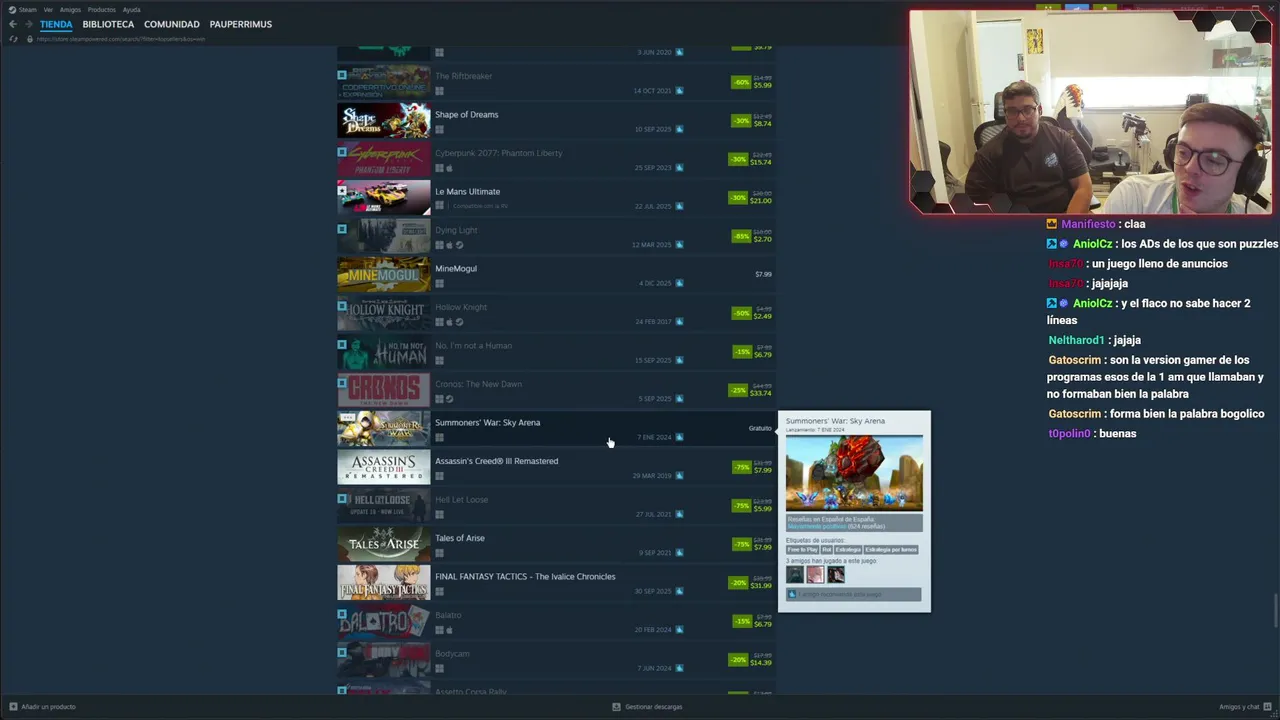Click the store URL address field

point(120,39)
